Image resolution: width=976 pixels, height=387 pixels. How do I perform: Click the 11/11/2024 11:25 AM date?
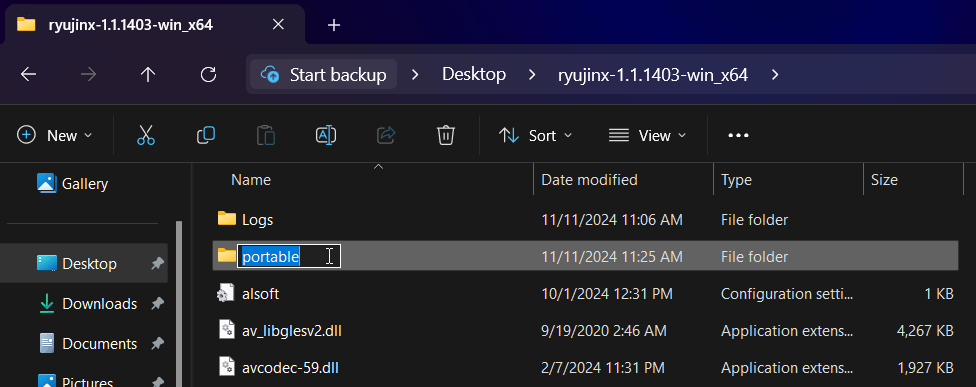[x=611, y=256]
